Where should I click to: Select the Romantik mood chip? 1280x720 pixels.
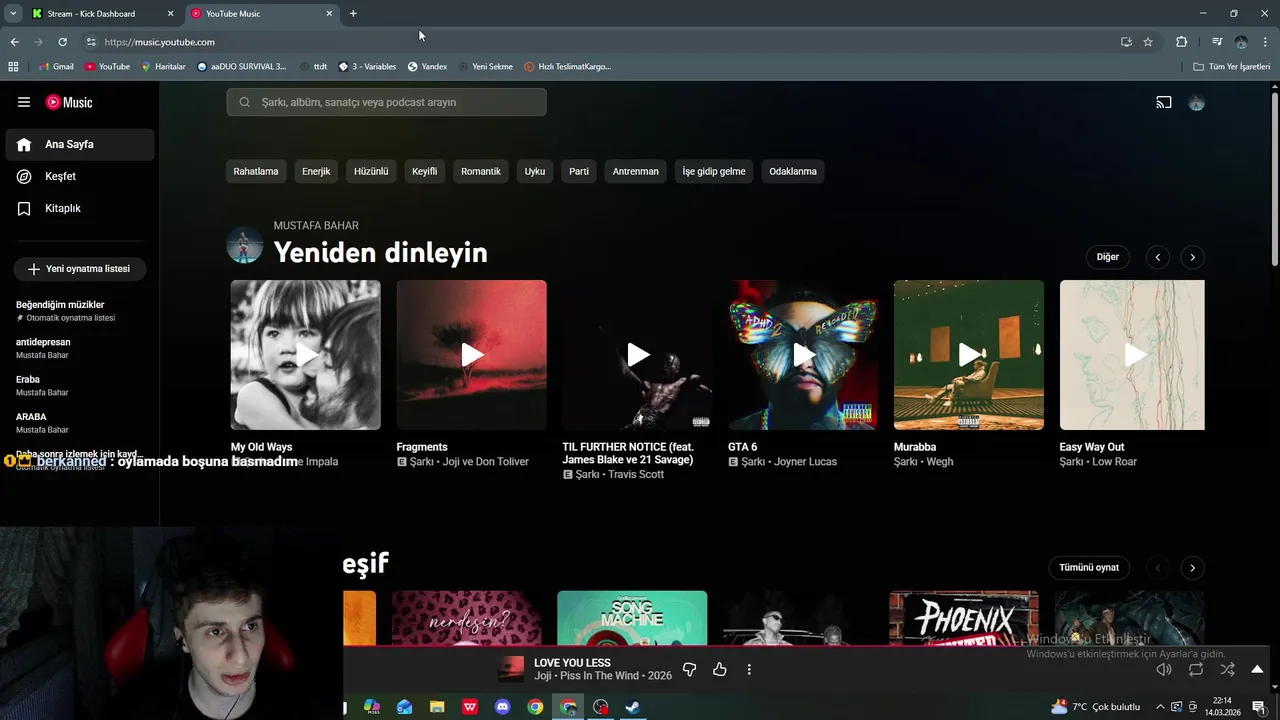[481, 171]
